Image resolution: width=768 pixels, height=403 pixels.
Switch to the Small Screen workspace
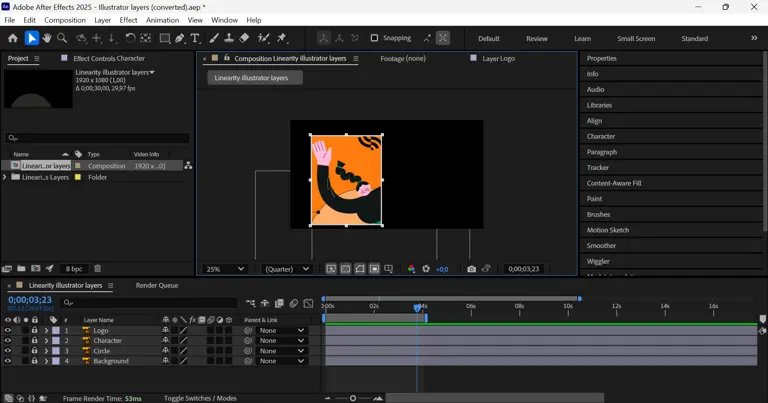click(x=636, y=38)
